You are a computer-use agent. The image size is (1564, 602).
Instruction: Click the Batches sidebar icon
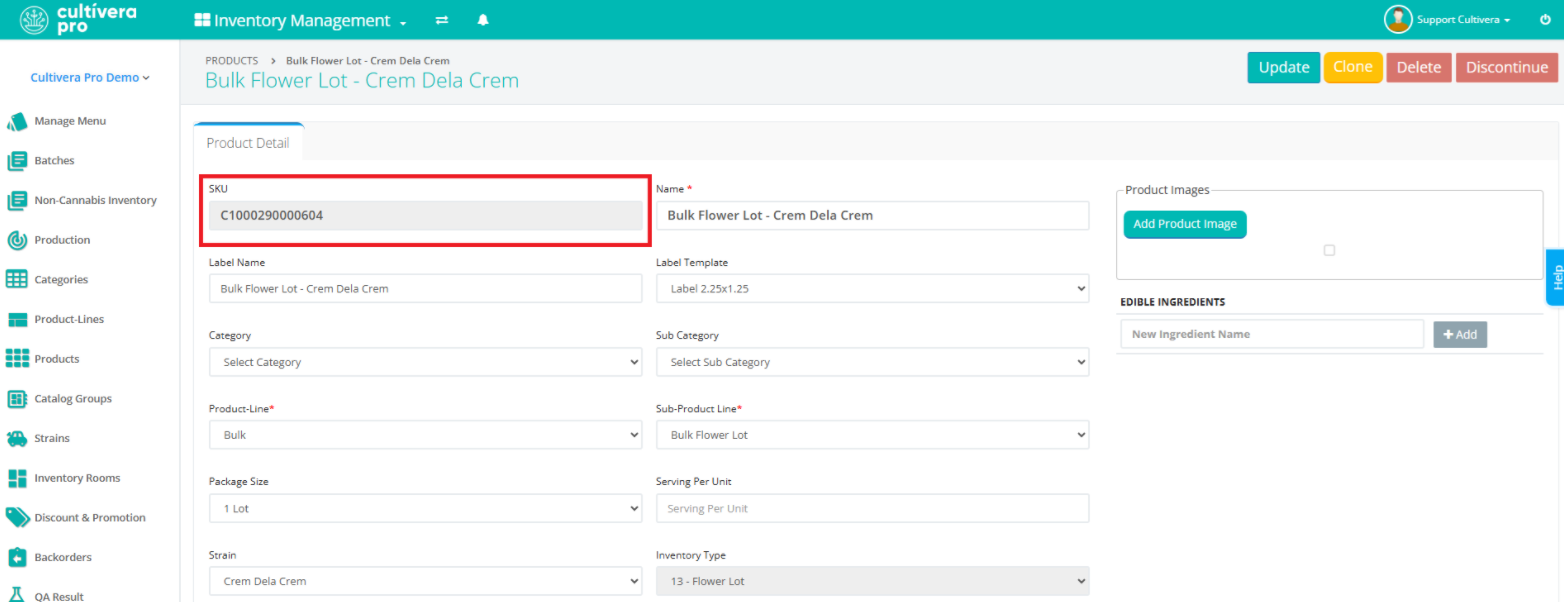[x=17, y=161]
